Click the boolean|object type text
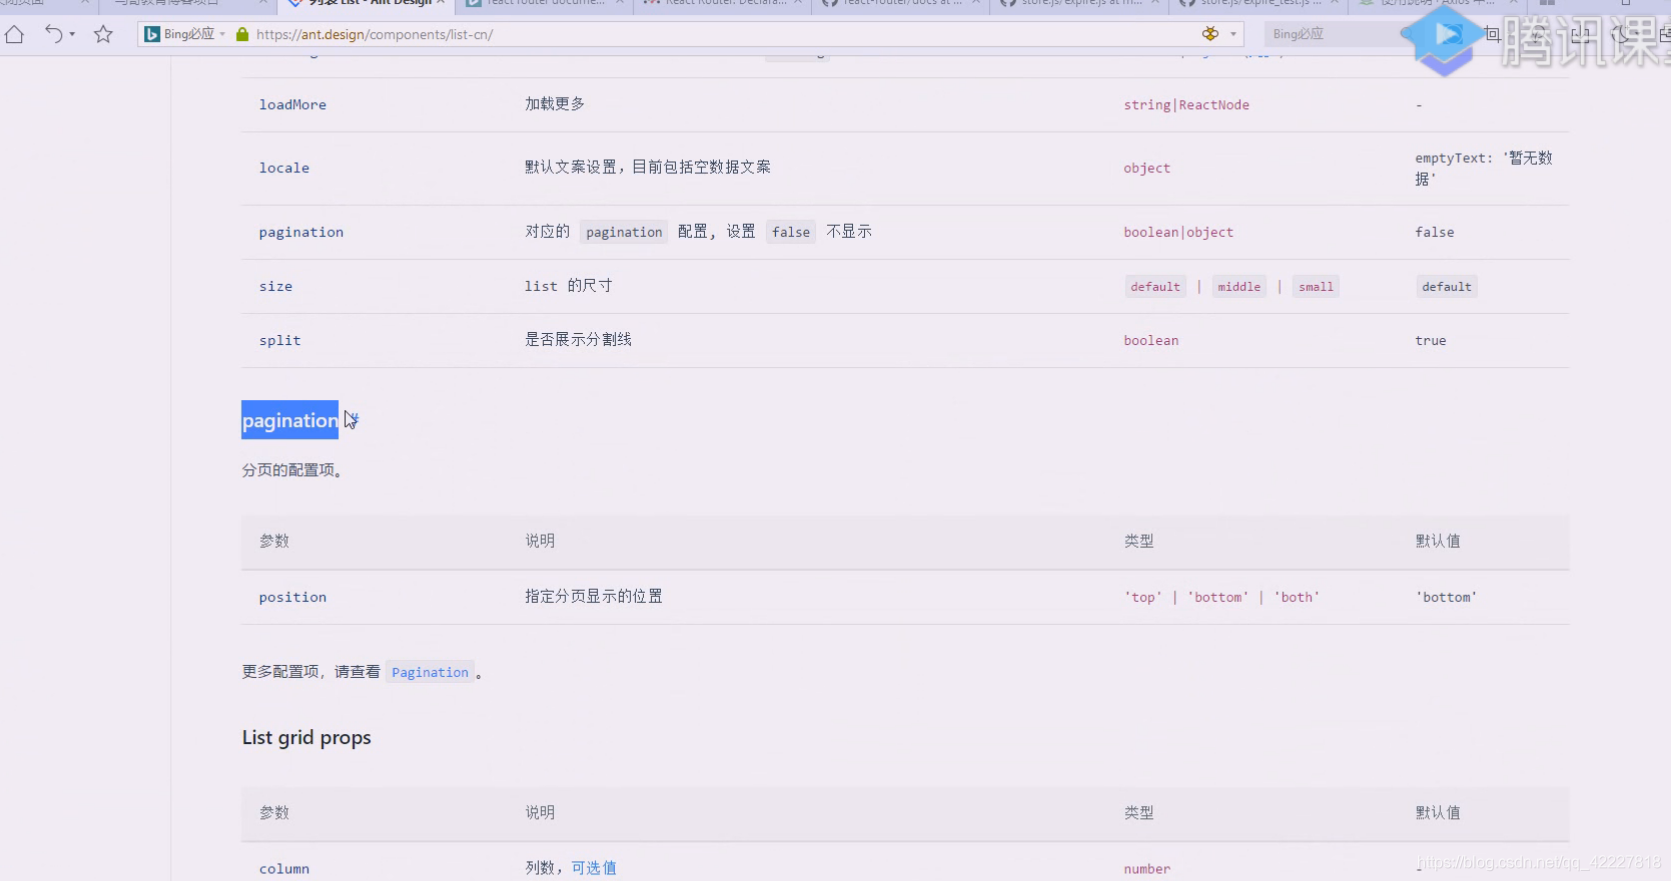Image resolution: width=1671 pixels, height=881 pixels. tap(1178, 232)
